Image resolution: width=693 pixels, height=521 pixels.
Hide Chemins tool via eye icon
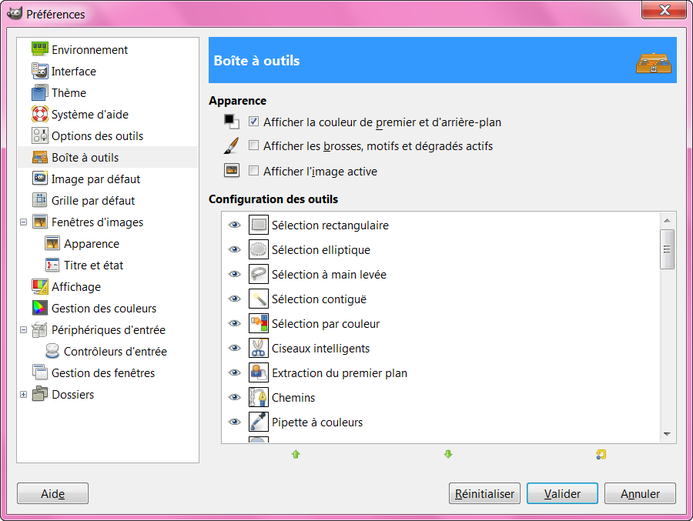tap(234, 397)
